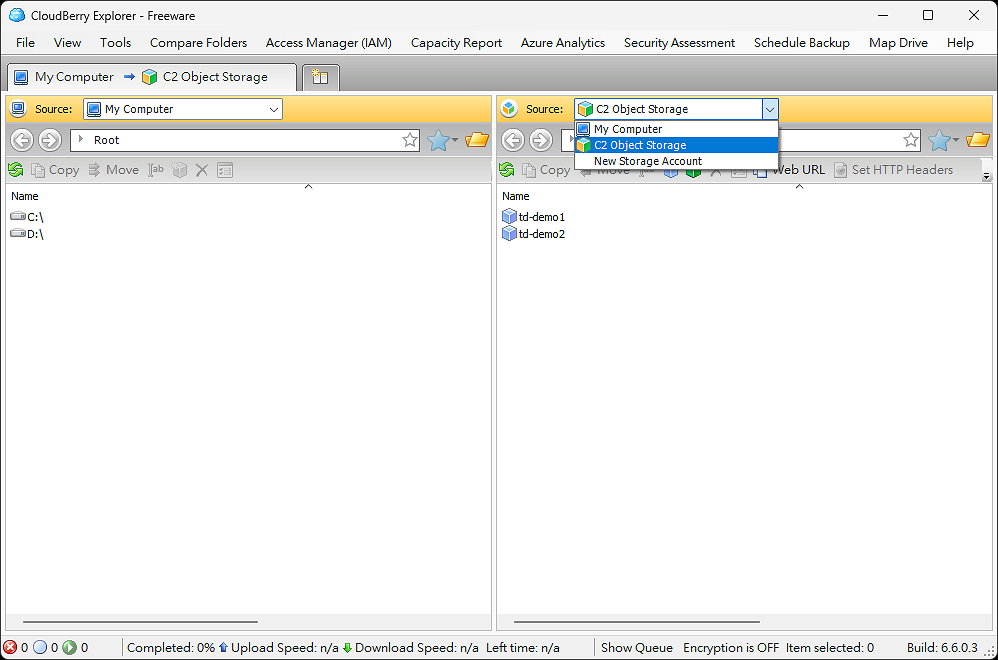Screen dimensions: 998x660
Task: Open the Help menu
Action: pyautogui.click(x=960, y=43)
